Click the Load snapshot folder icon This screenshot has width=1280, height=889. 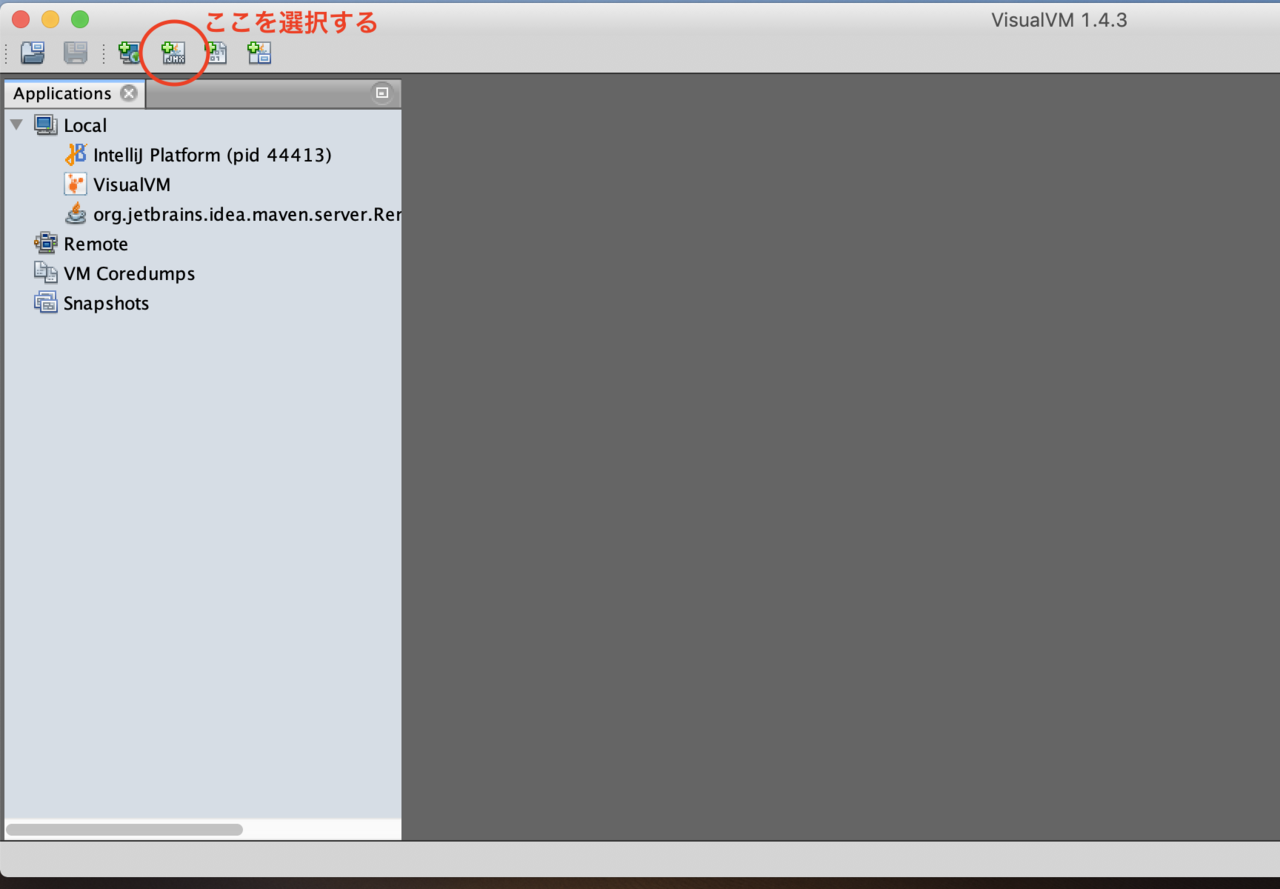point(33,53)
